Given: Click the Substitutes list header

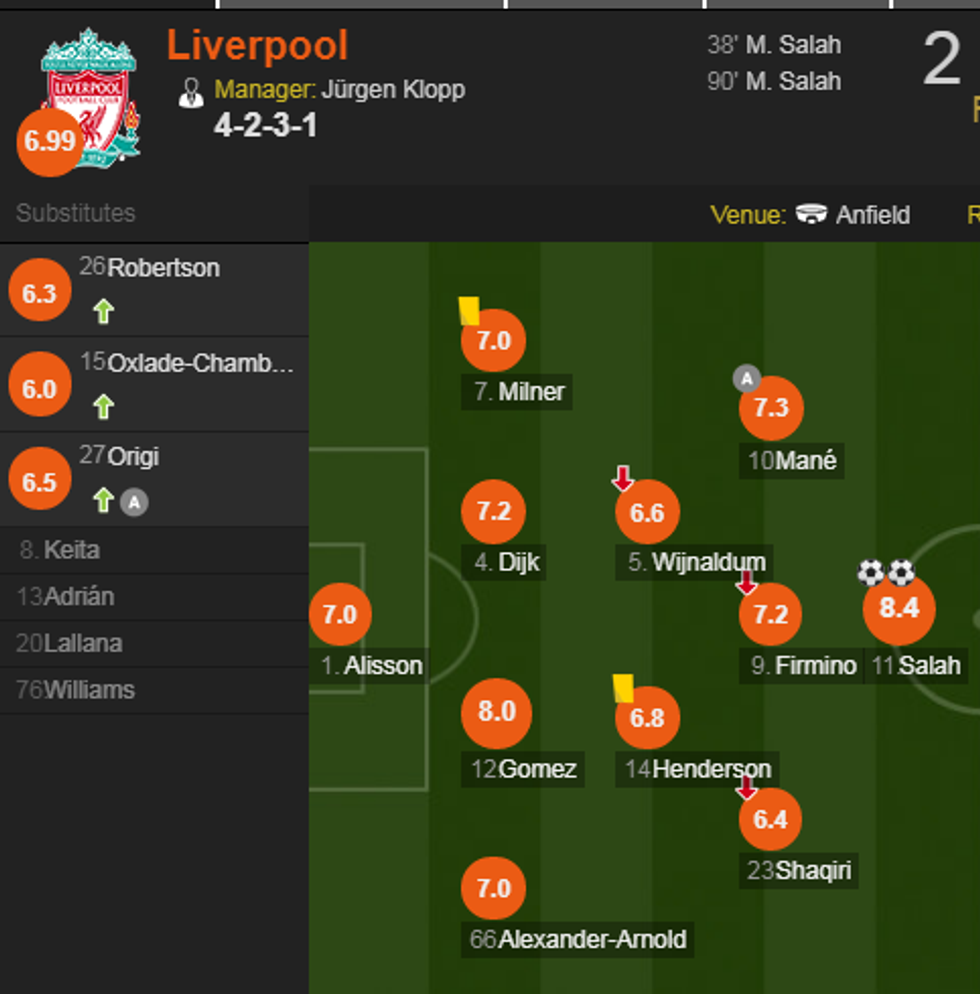Looking at the screenshot, I should coord(75,213).
